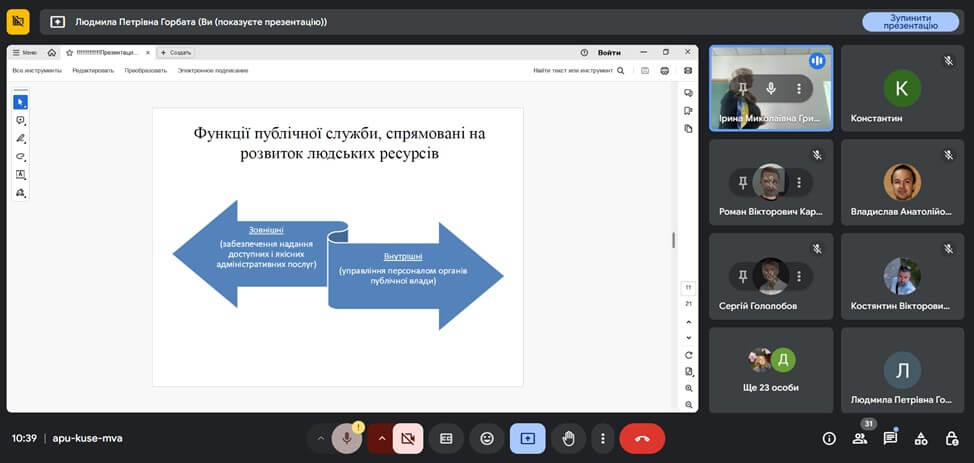Screen dimensions: 974x463
Task: Open the Преобразовать menu in PDF viewer
Action: coord(146,71)
